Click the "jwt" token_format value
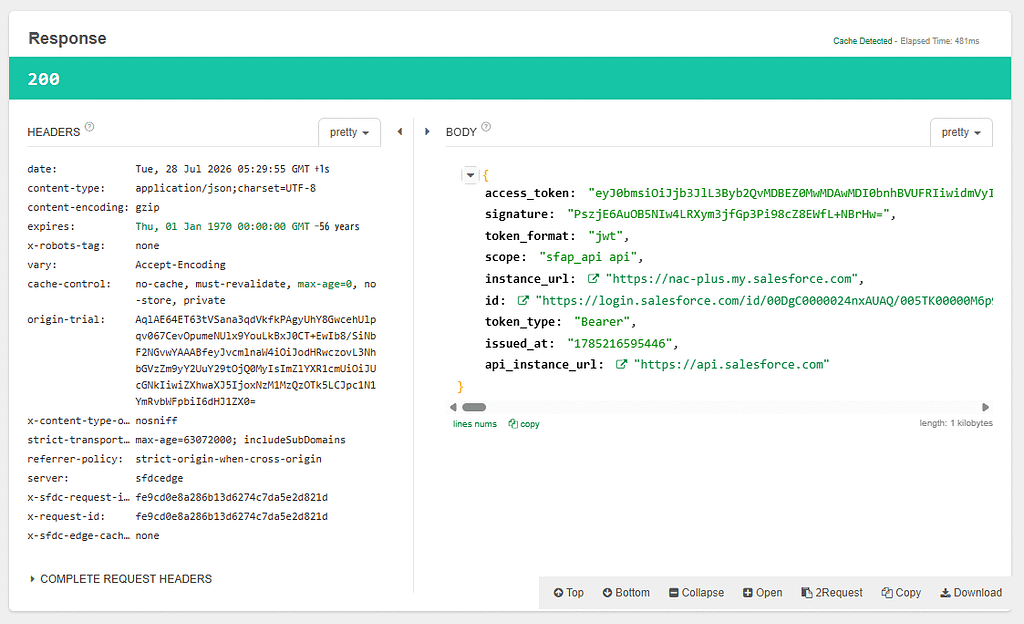This screenshot has height=624, width=1024. (x=605, y=236)
